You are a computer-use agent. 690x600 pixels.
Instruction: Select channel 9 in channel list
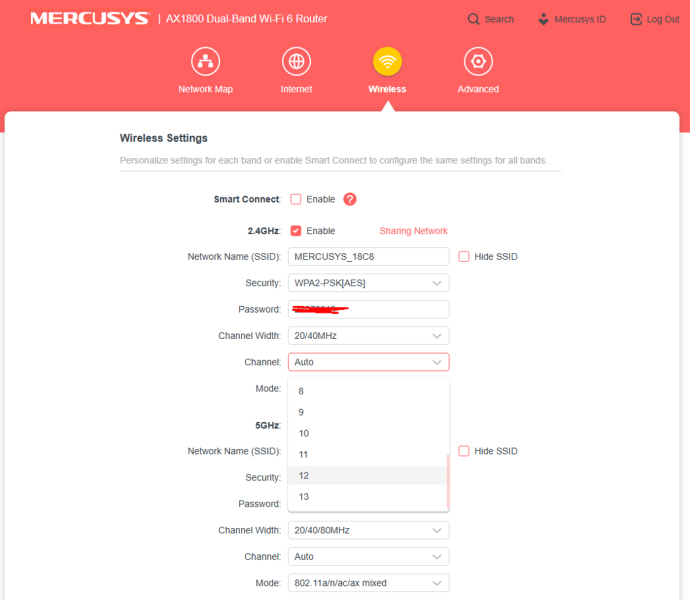point(367,412)
